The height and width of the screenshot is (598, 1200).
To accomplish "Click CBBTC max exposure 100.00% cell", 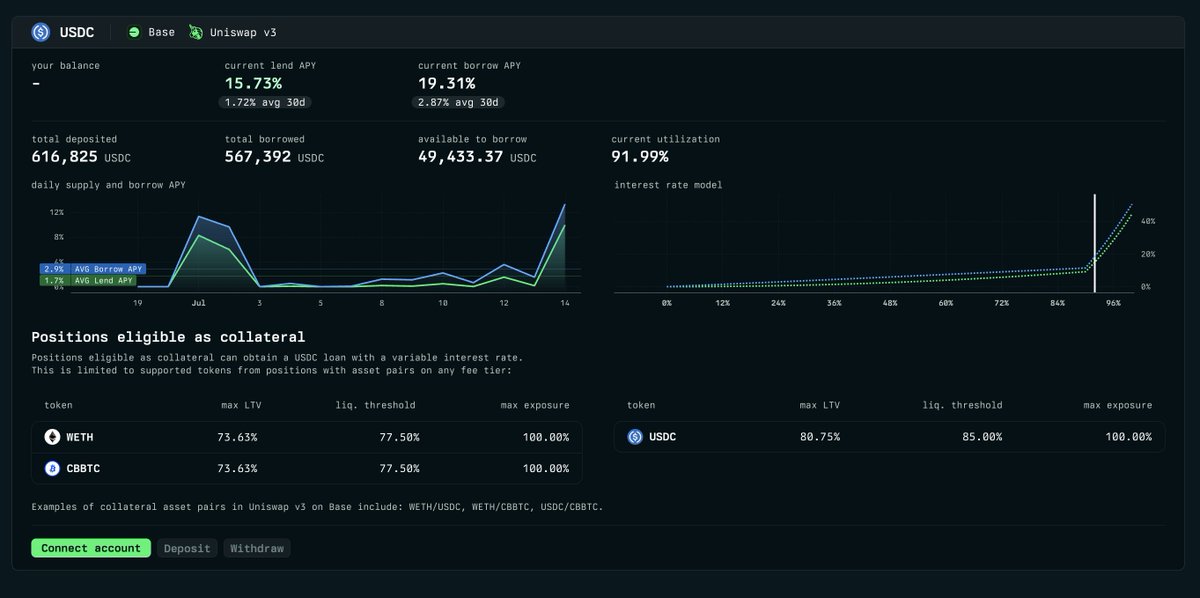I will pyautogui.click(x=546, y=468).
